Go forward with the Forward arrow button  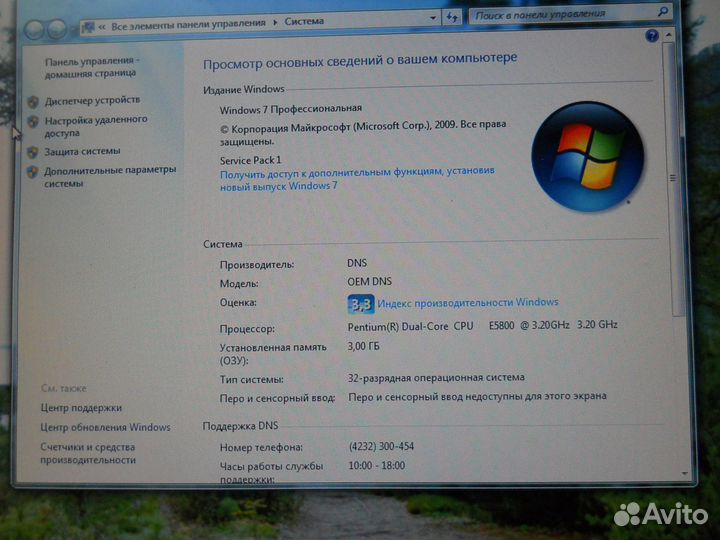click(57, 29)
